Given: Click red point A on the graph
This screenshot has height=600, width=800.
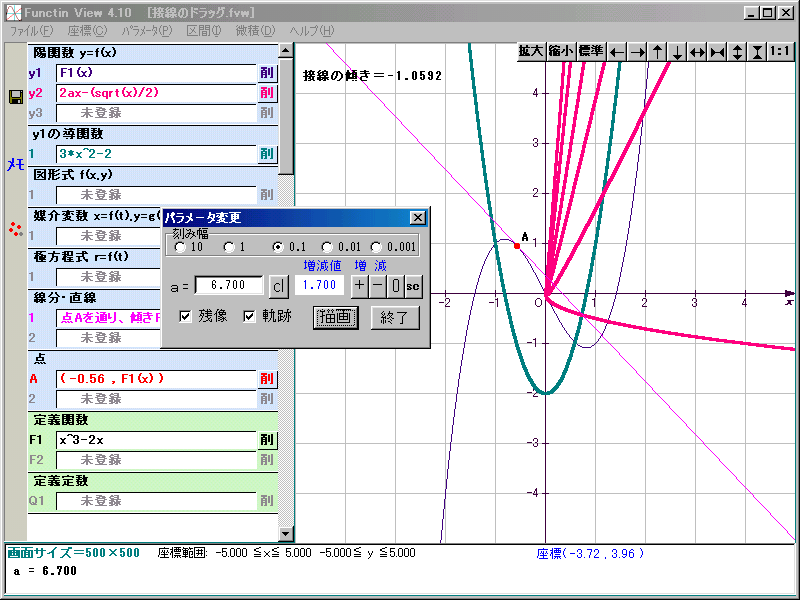Looking at the screenshot, I should 517,246.
